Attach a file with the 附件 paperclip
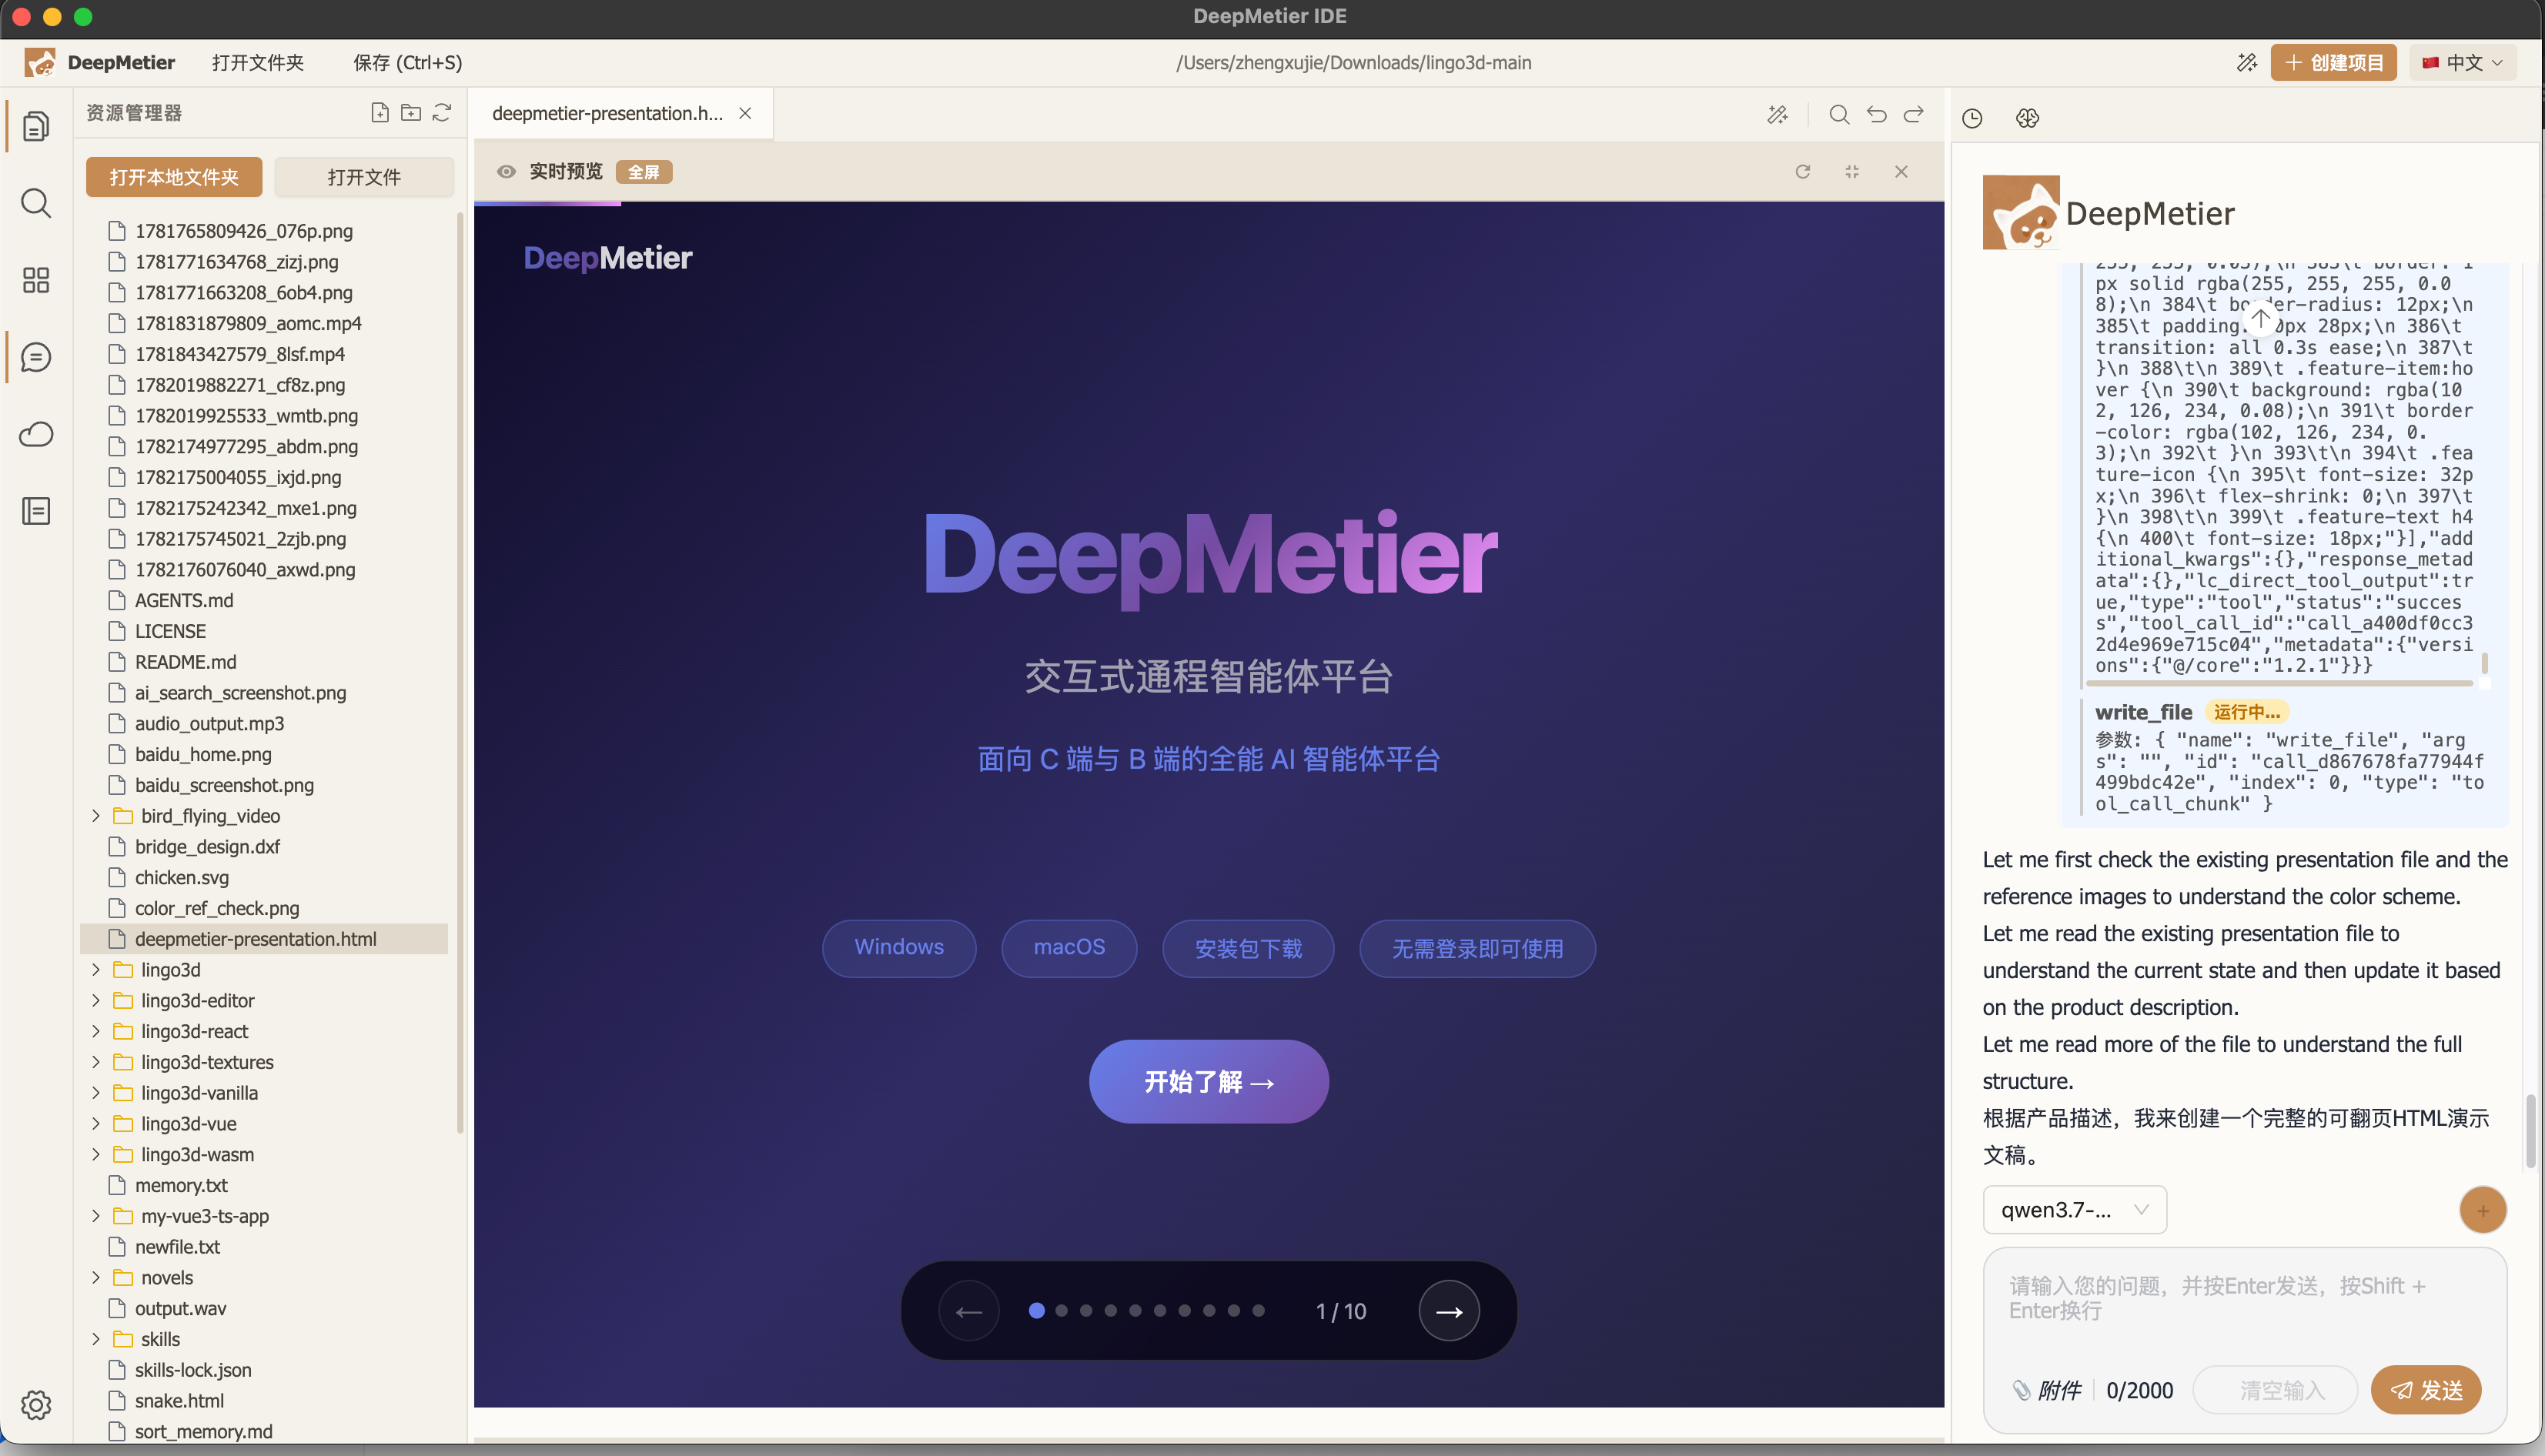Viewport: 2545px width, 1456px height. pyautogui.click(x=2046, y=1390)
